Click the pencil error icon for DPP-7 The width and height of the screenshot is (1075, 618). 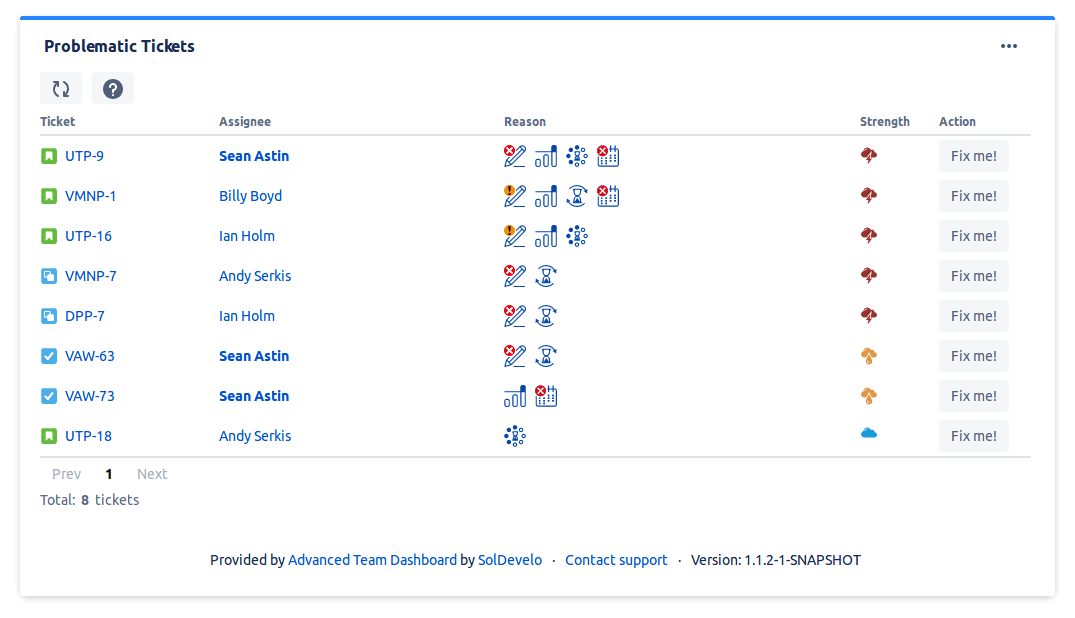click(x=514, y=316)
